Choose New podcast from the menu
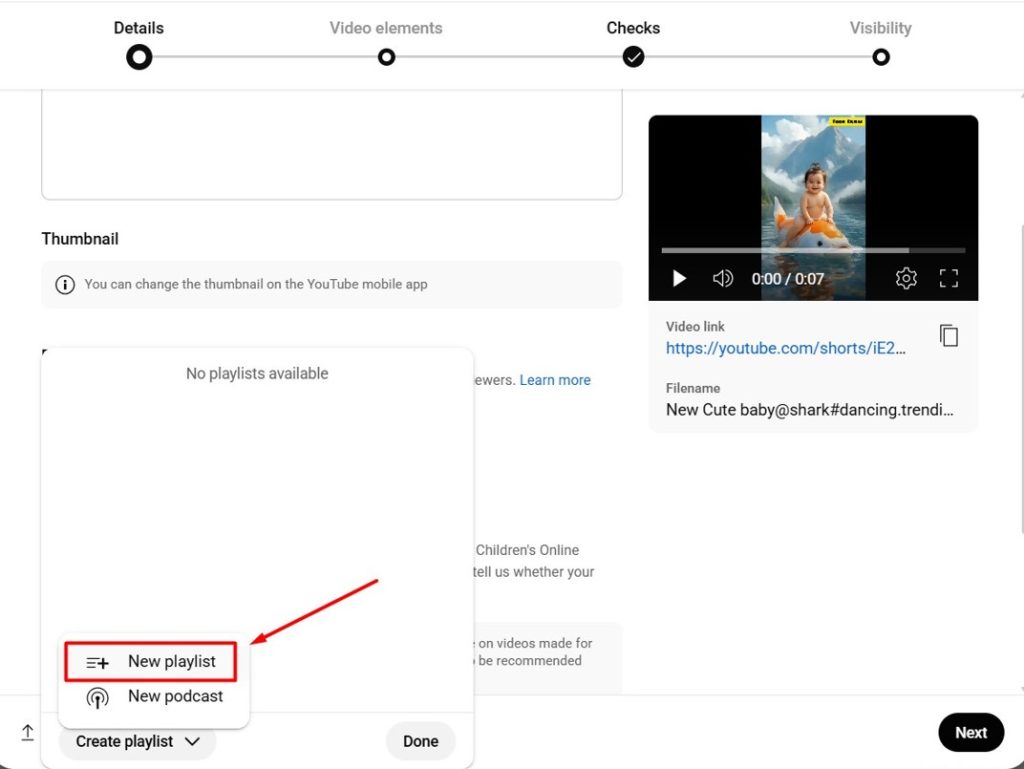The image size is (1024, 769). tap(175, 697)
